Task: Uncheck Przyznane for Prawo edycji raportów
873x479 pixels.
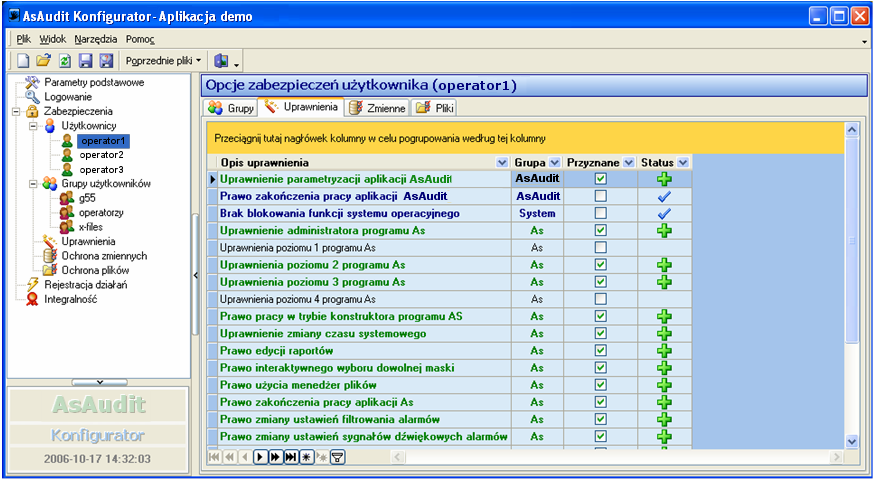Action: 600,351
